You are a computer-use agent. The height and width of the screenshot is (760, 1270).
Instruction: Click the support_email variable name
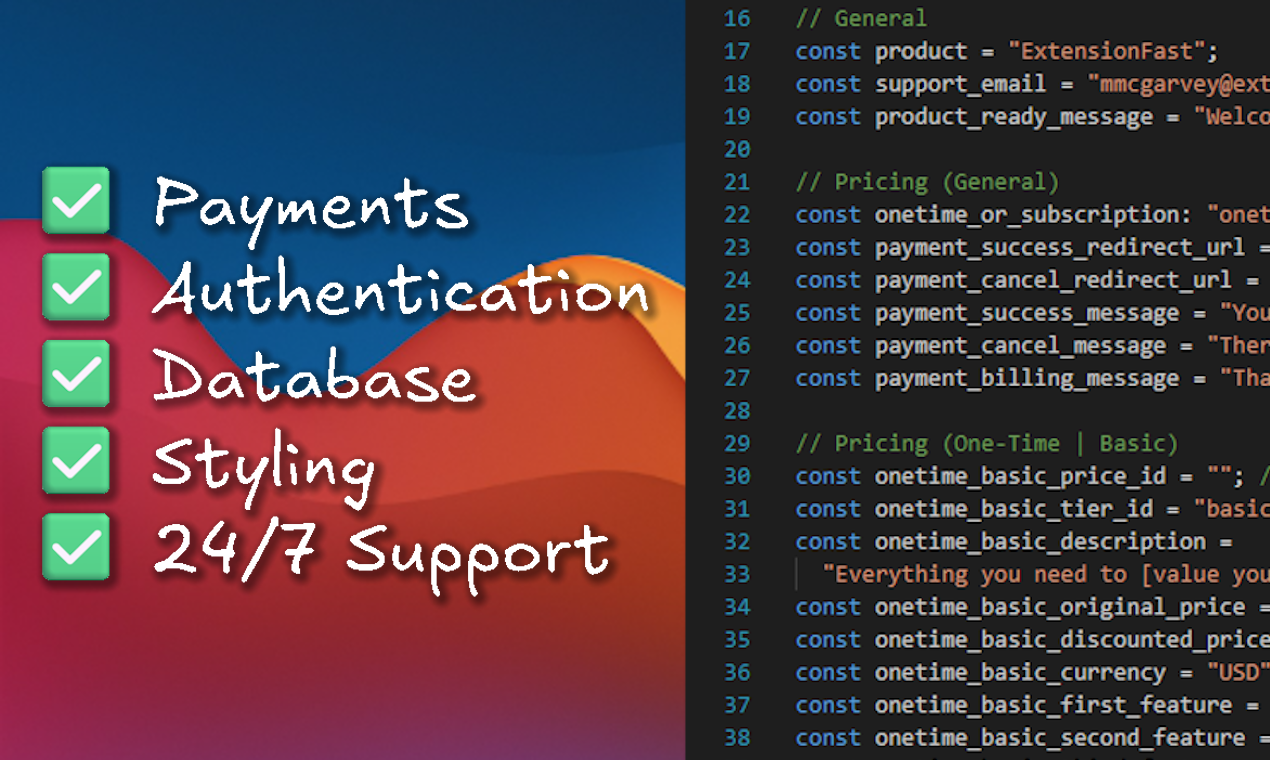pos(960,84)
